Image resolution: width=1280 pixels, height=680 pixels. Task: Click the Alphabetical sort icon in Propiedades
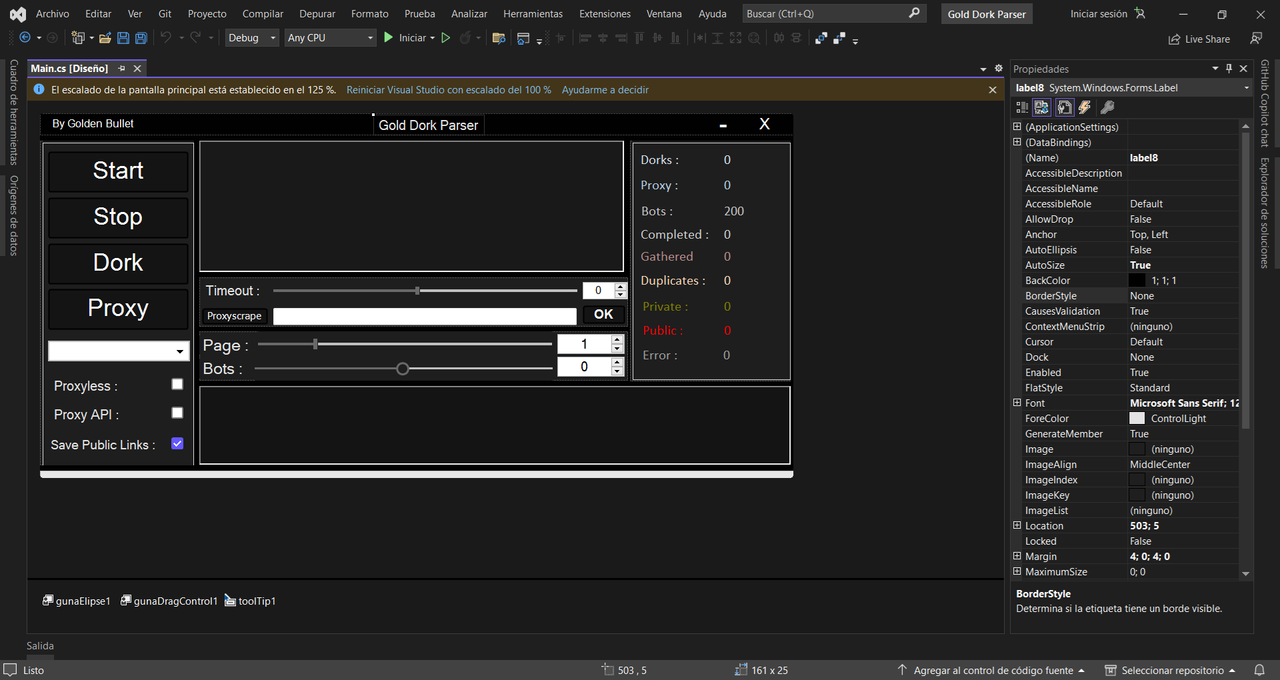pyautogui.click(x=1041, y=107)
